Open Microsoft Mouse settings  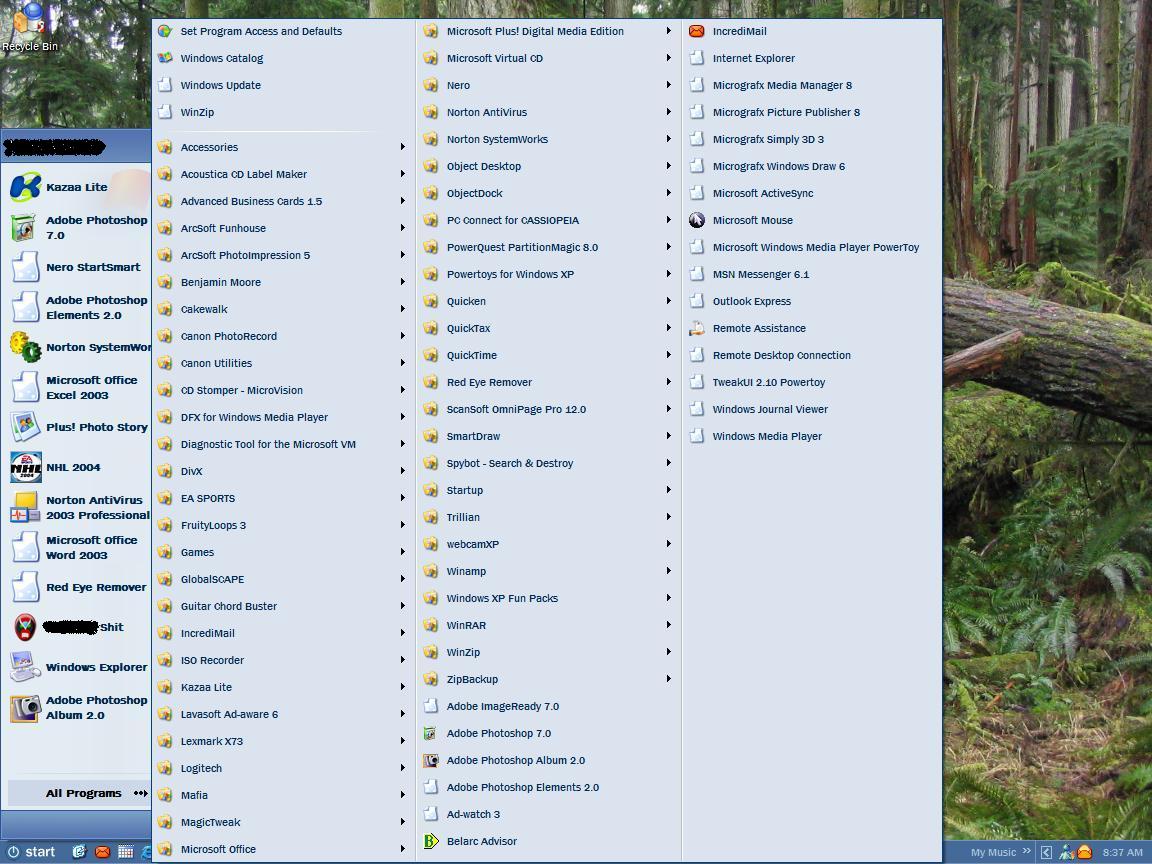(x=753, y=220)
